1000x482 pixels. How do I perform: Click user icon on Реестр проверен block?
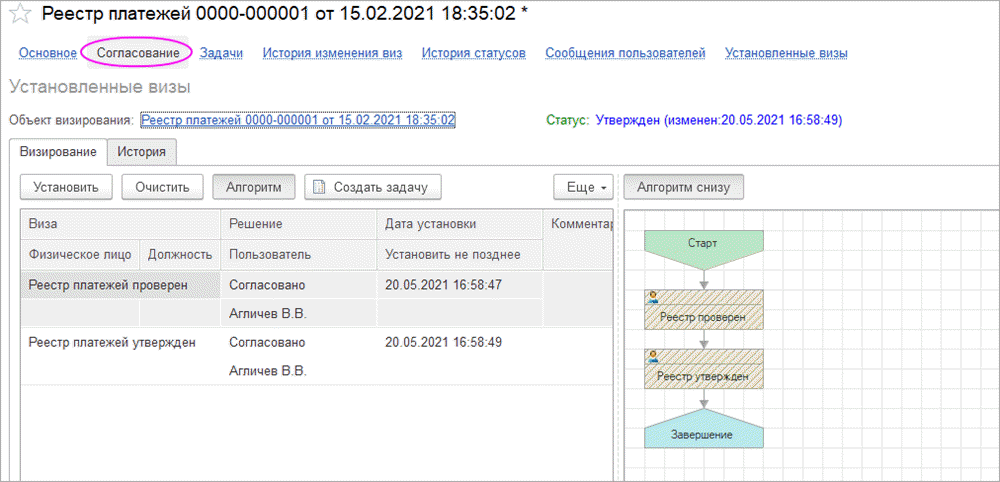[x=653, y=297]
